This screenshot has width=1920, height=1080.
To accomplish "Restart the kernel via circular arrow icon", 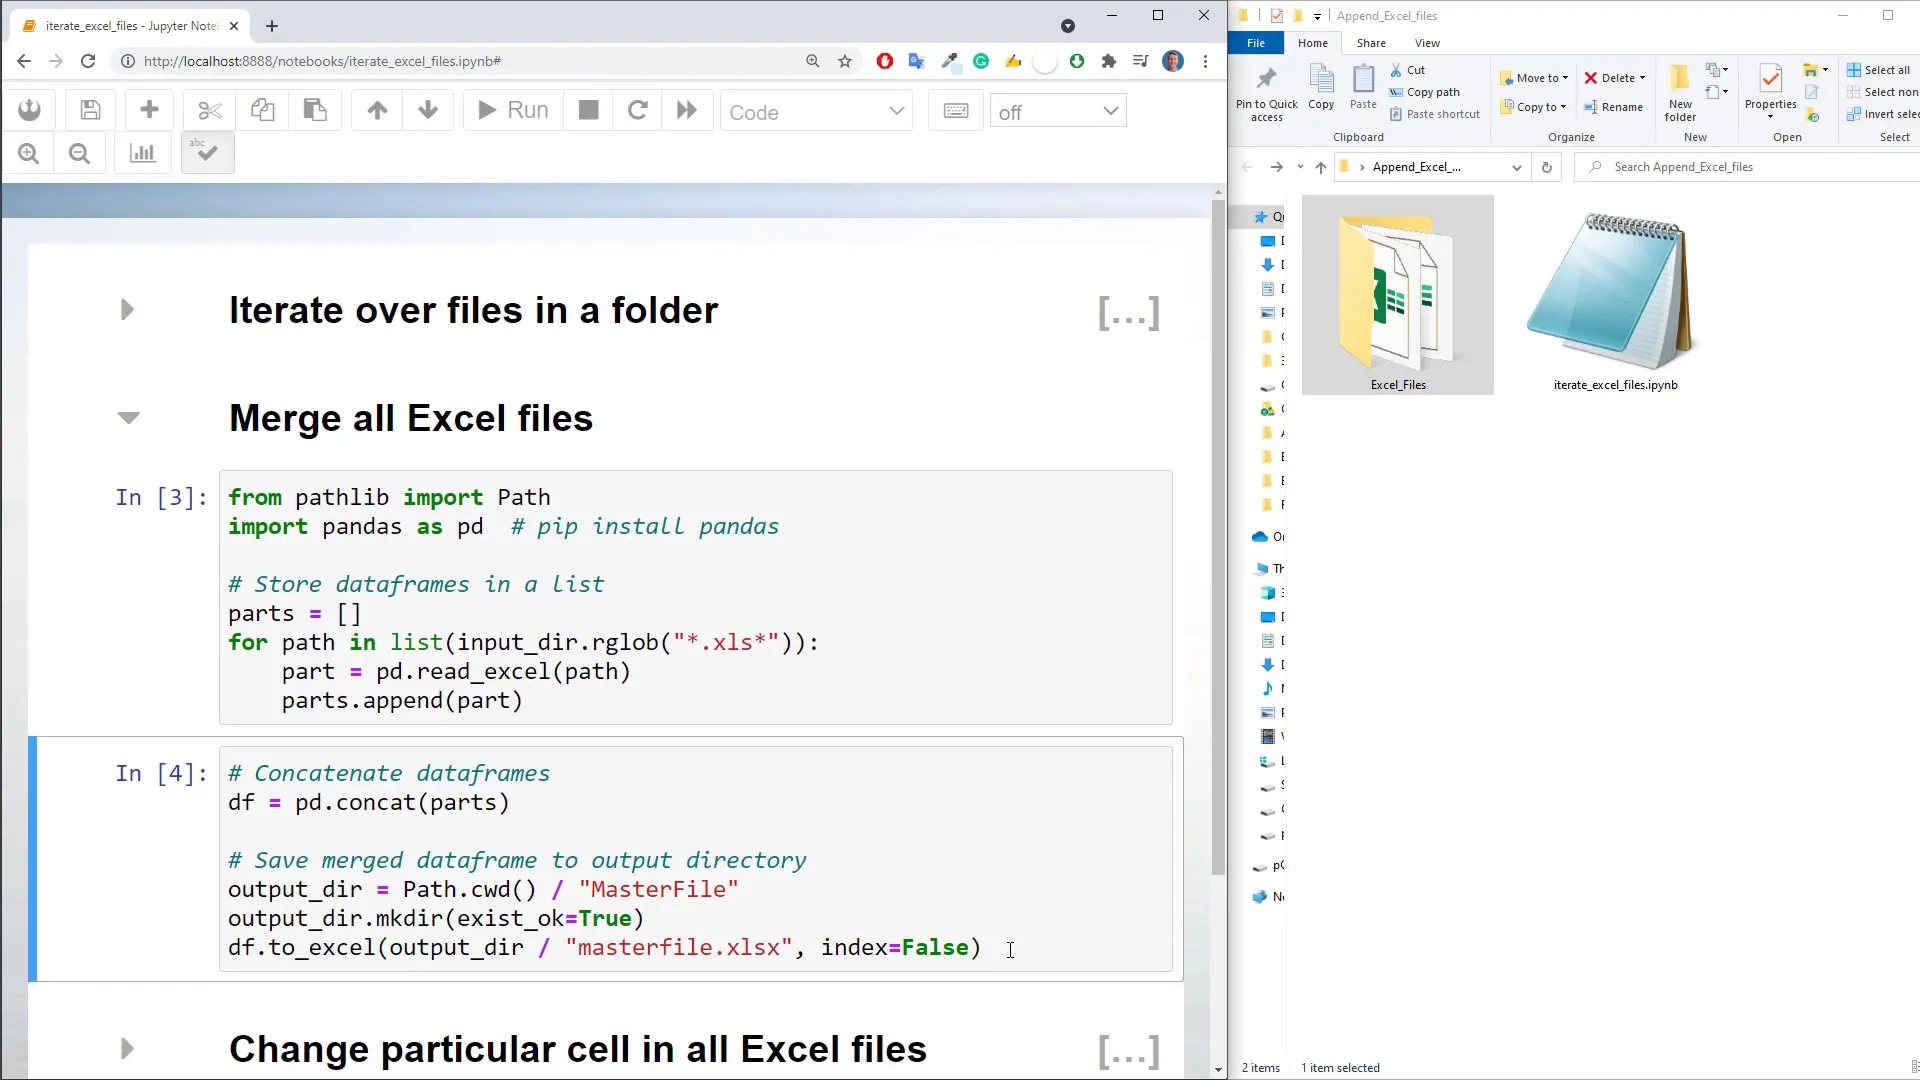I will [x=637, y=110].
